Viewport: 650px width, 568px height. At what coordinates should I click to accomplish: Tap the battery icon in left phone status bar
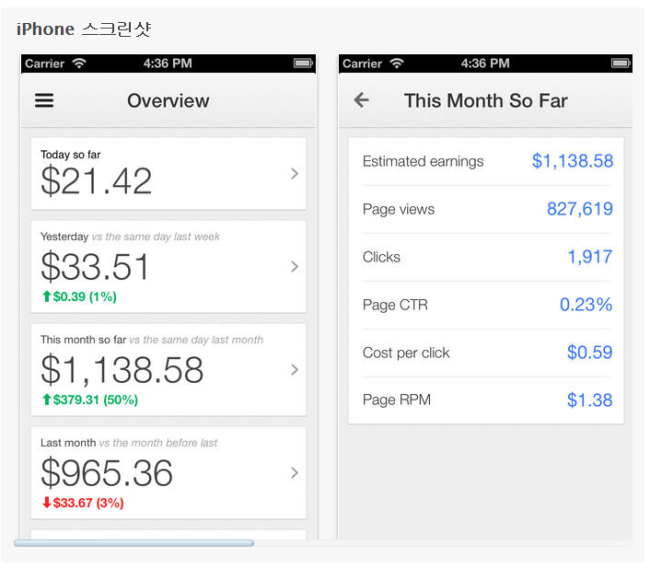tap(303, 63)
